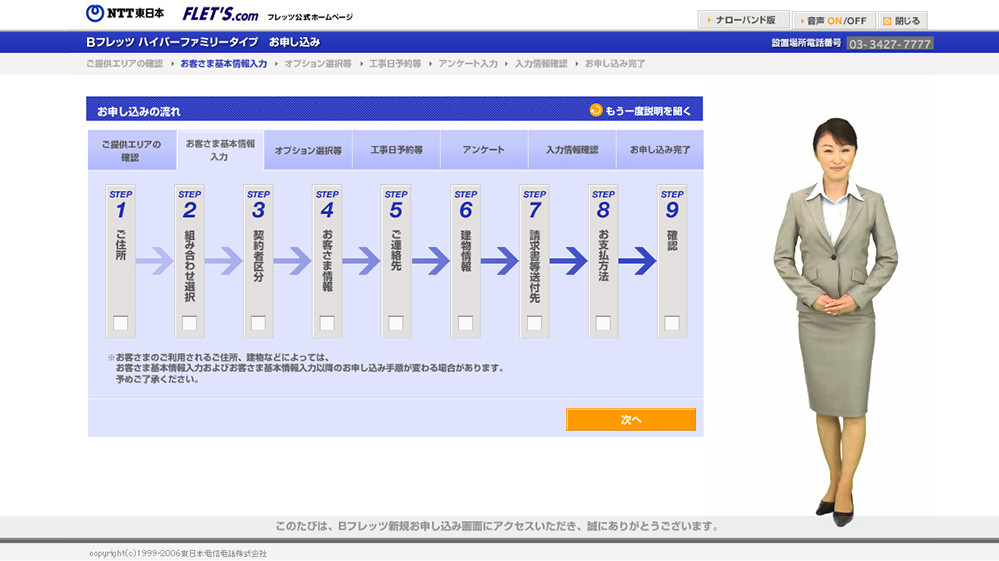Switch to ナローバンド版
This screenshot has width=999, height=561.
point(743,20)
